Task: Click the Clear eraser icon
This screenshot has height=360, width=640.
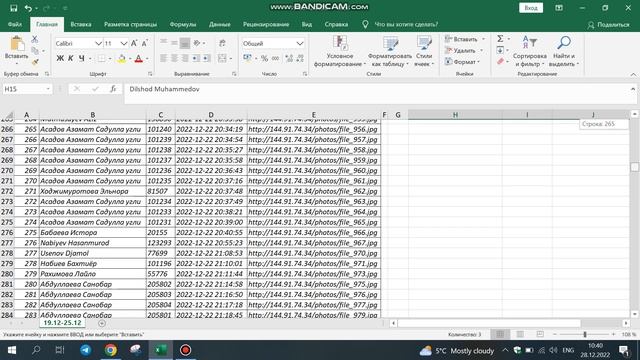Action: click(500, 62)
